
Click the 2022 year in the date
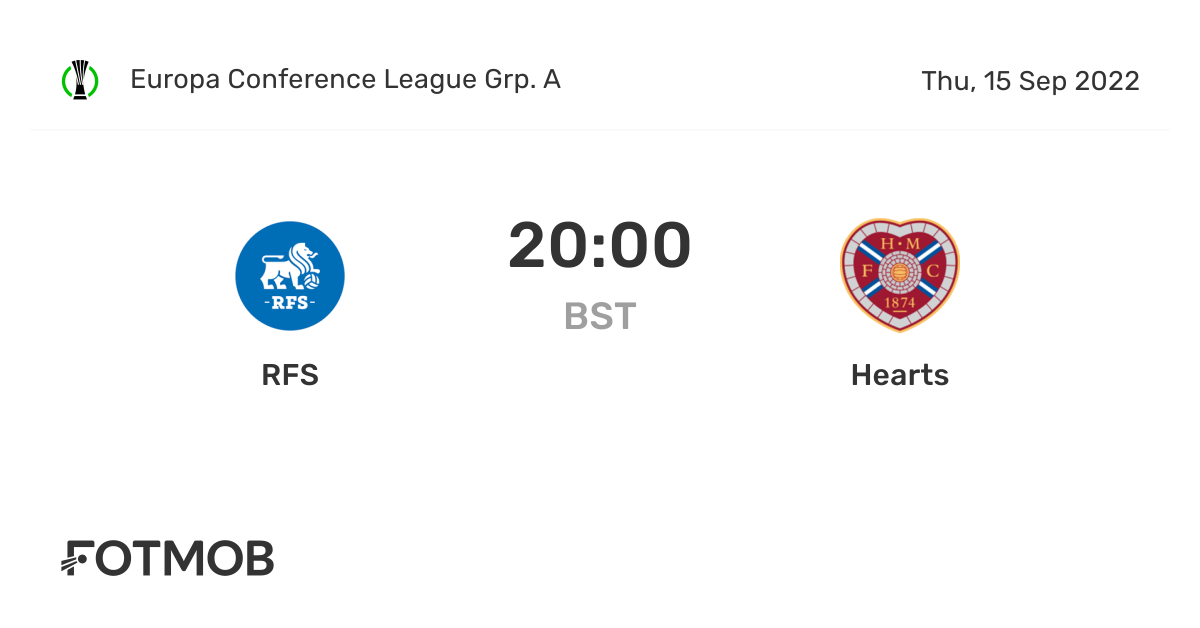click(x=1107, y=81)
